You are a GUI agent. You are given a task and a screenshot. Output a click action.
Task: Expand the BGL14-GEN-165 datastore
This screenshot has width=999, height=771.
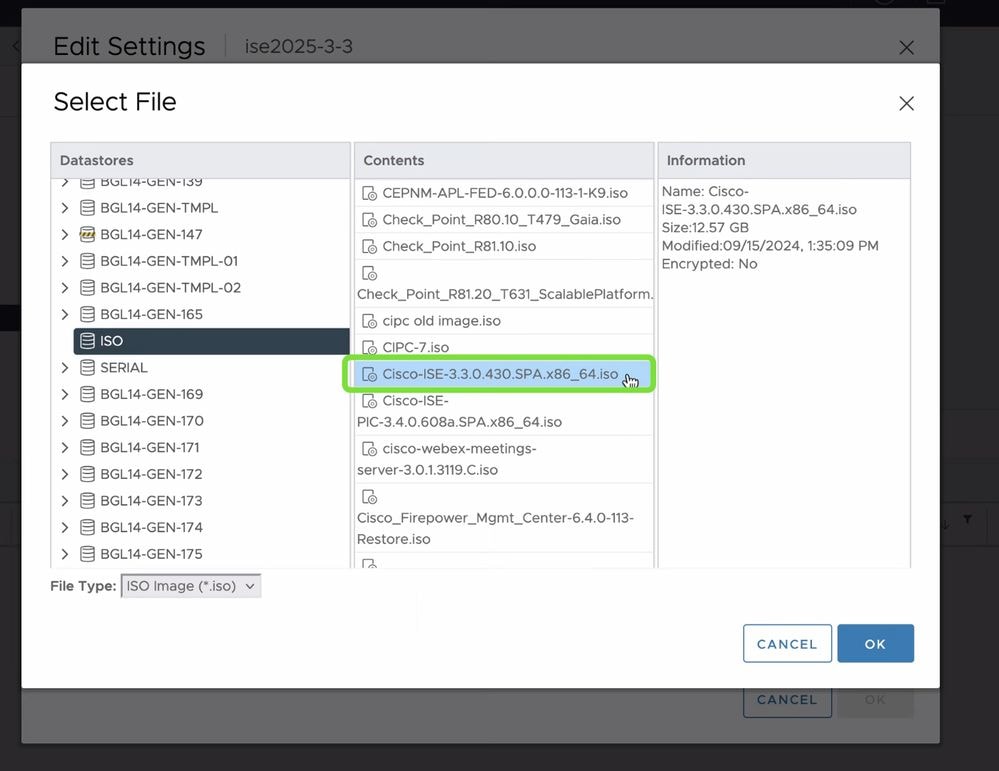tap(64, 314)
